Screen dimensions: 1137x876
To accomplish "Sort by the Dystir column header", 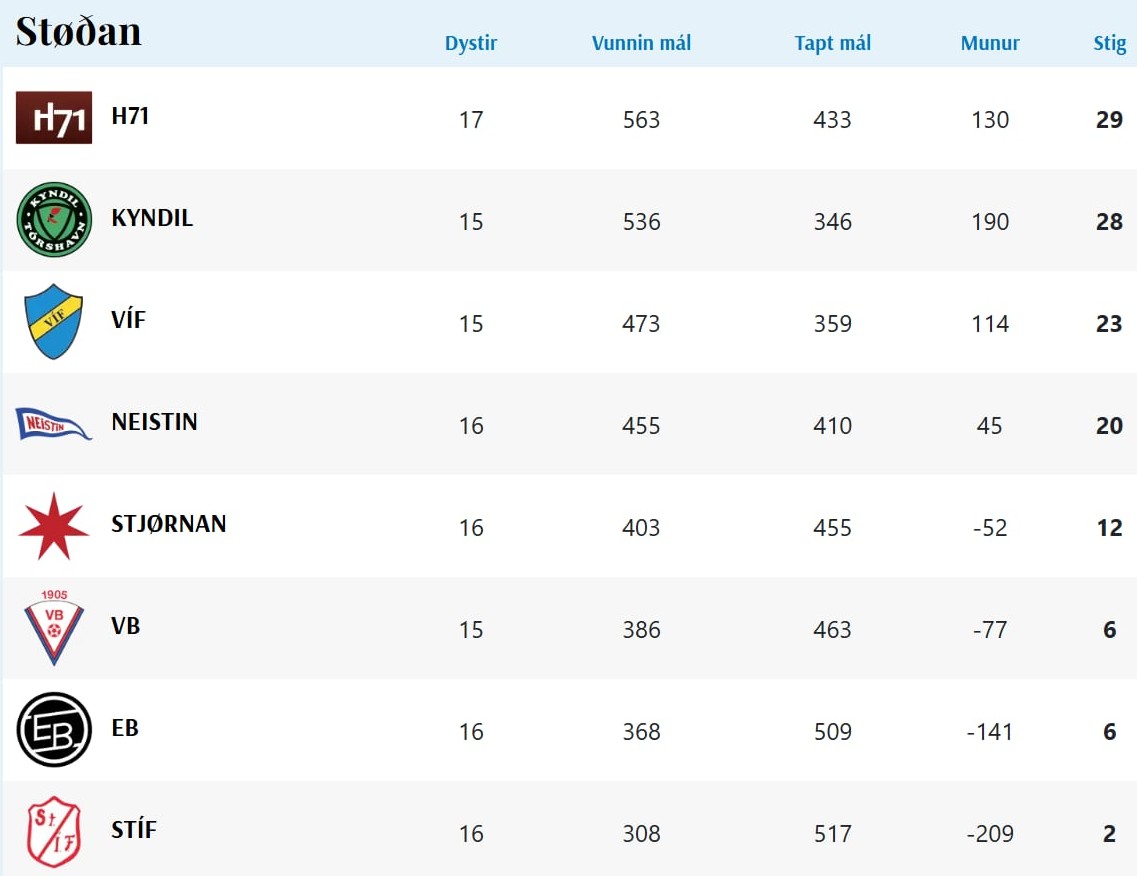I will (471, 43).
